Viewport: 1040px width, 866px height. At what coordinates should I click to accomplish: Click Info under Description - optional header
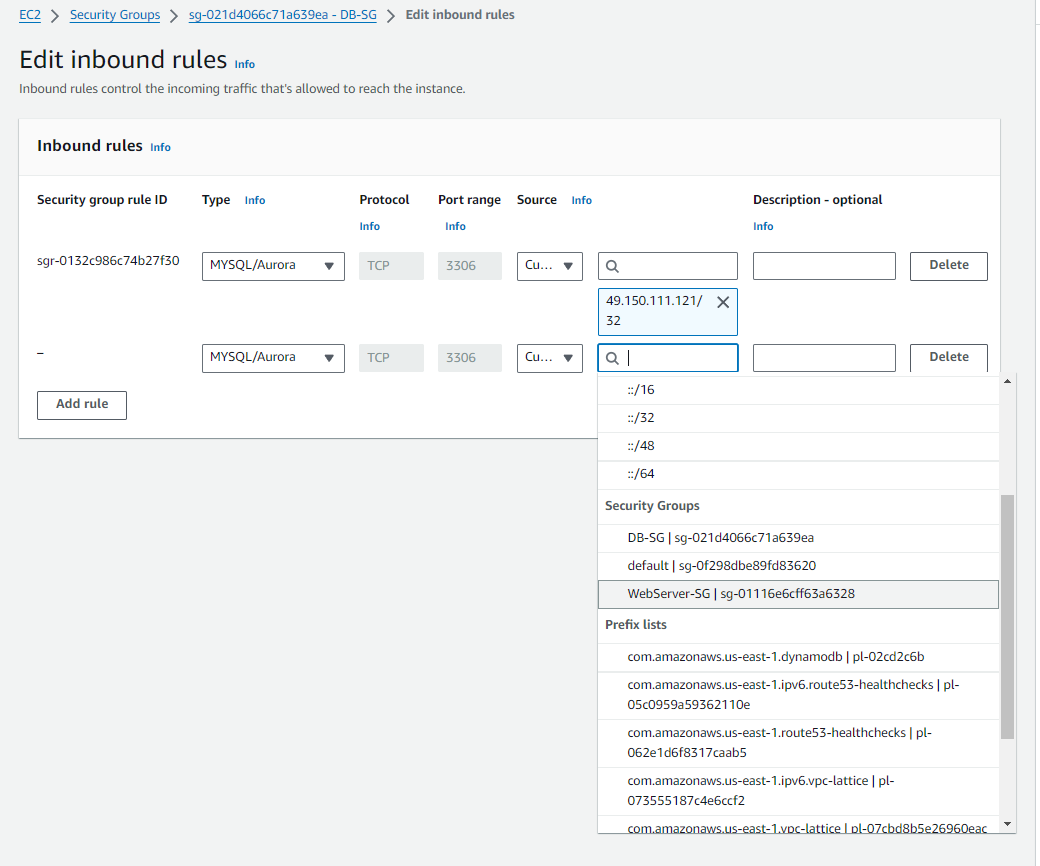tap(763, 226)
